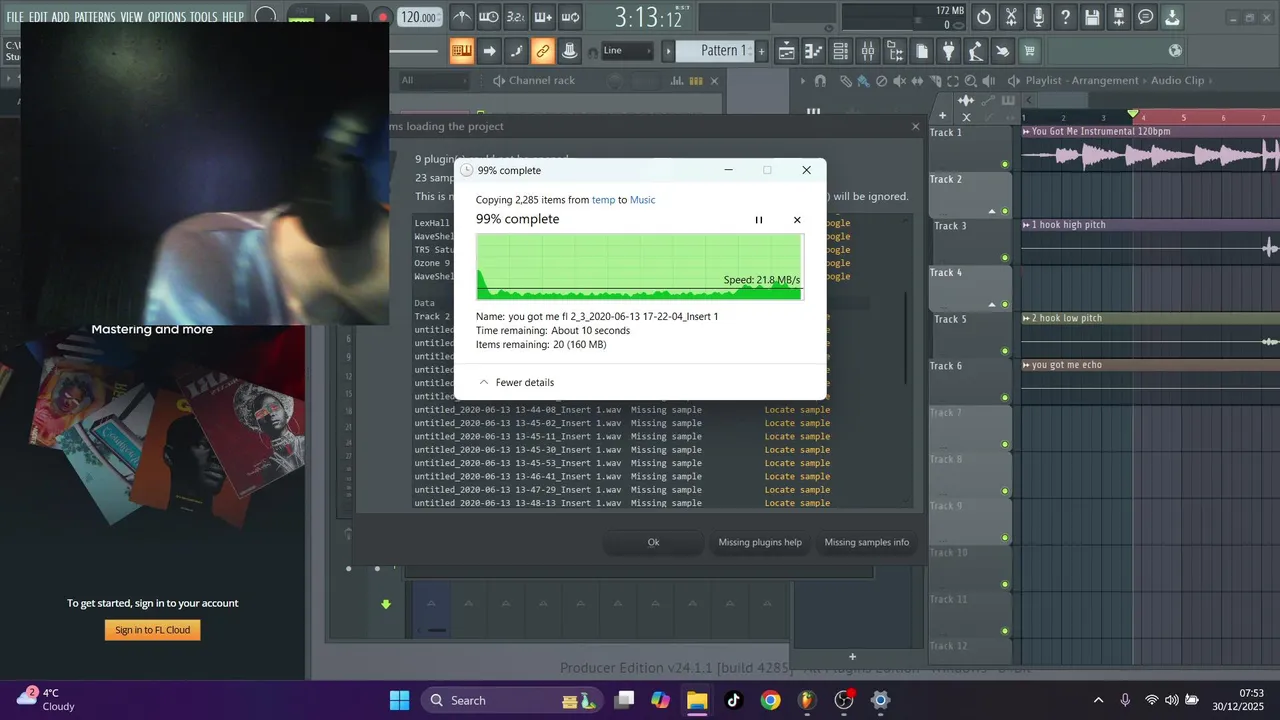The width and height of the screenshot is (1280, 720).
Task: Click the 'Music' destination link
Action: [x=643, y=200]
